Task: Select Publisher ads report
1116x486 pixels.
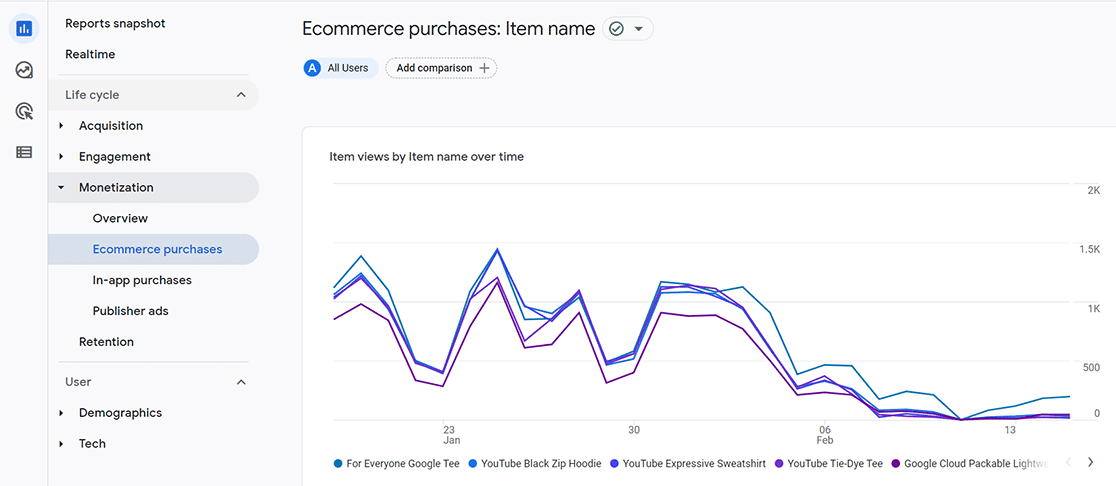Action: [x=130, y=311]
